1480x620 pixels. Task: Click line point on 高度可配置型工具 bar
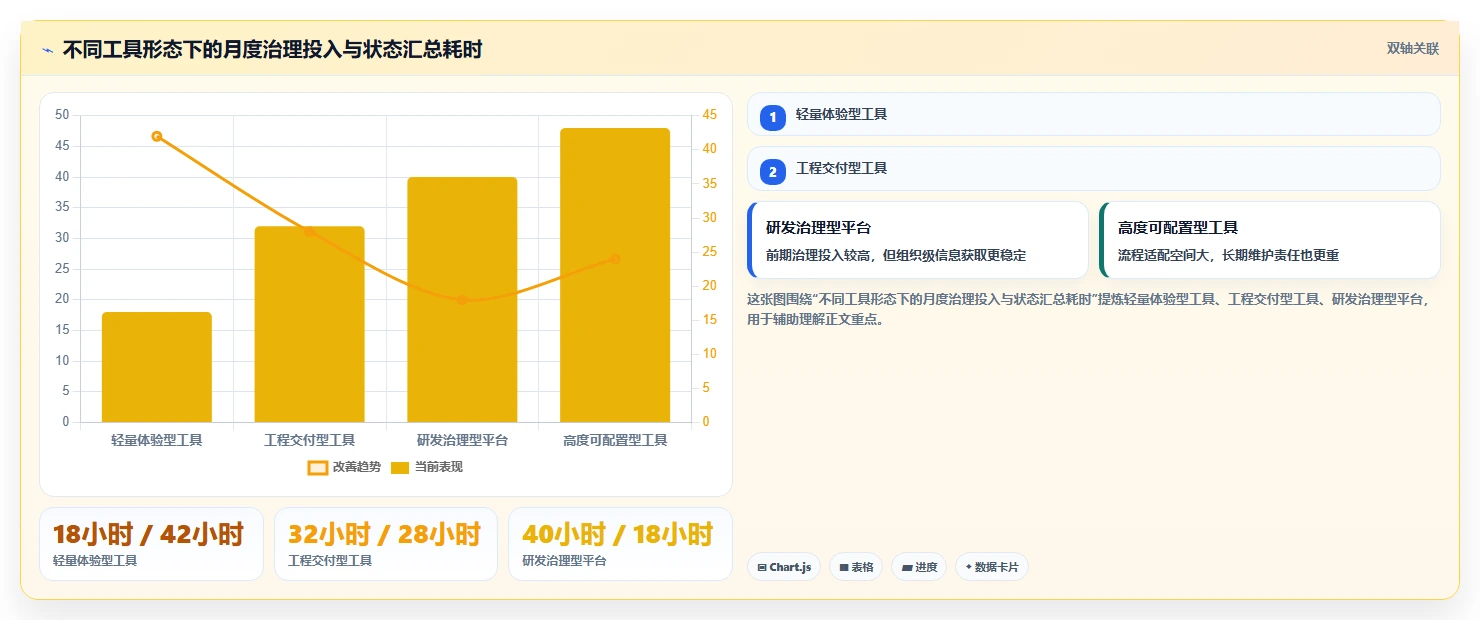pyautogui.click(x=615, y=259)
